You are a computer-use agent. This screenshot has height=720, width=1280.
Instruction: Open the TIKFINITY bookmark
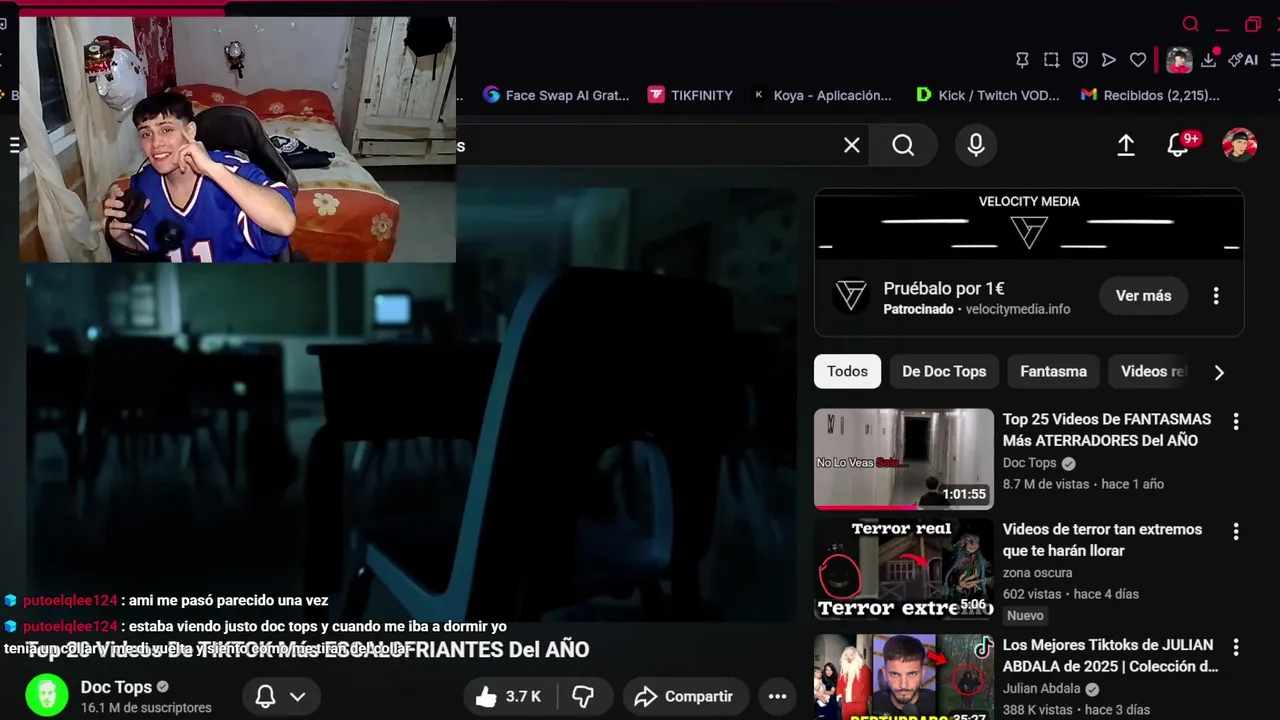click(x=691, y=95)
